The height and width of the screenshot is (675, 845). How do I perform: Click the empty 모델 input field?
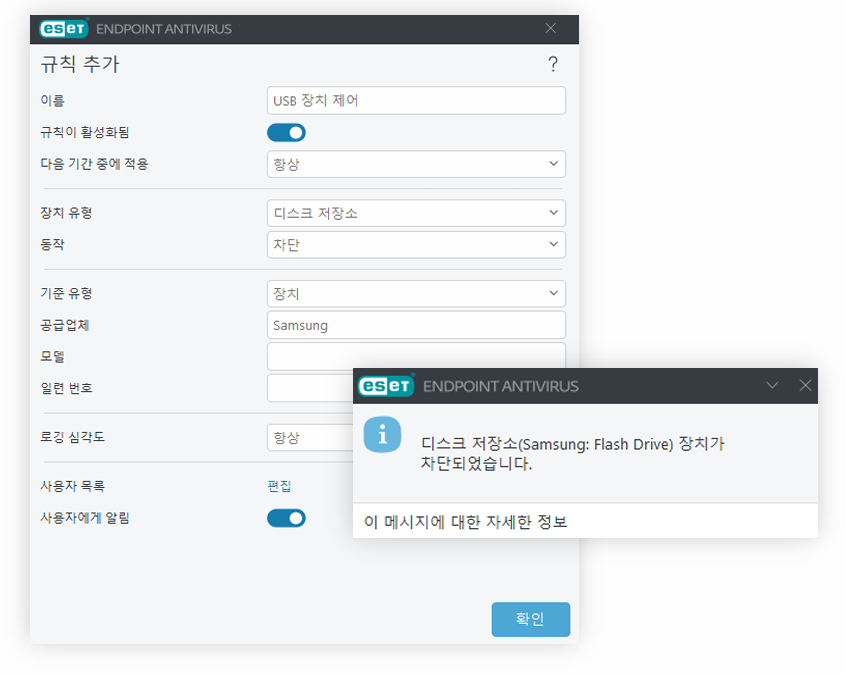pyautogui.click(x=416, y=356)
